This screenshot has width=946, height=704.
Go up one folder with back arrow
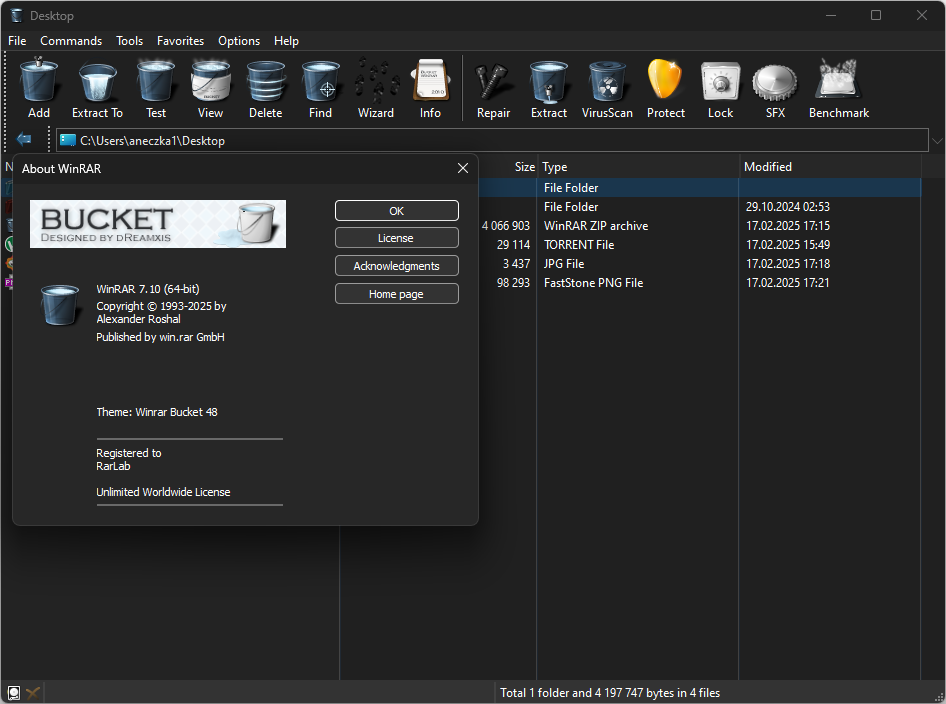(x=24, y=139)
